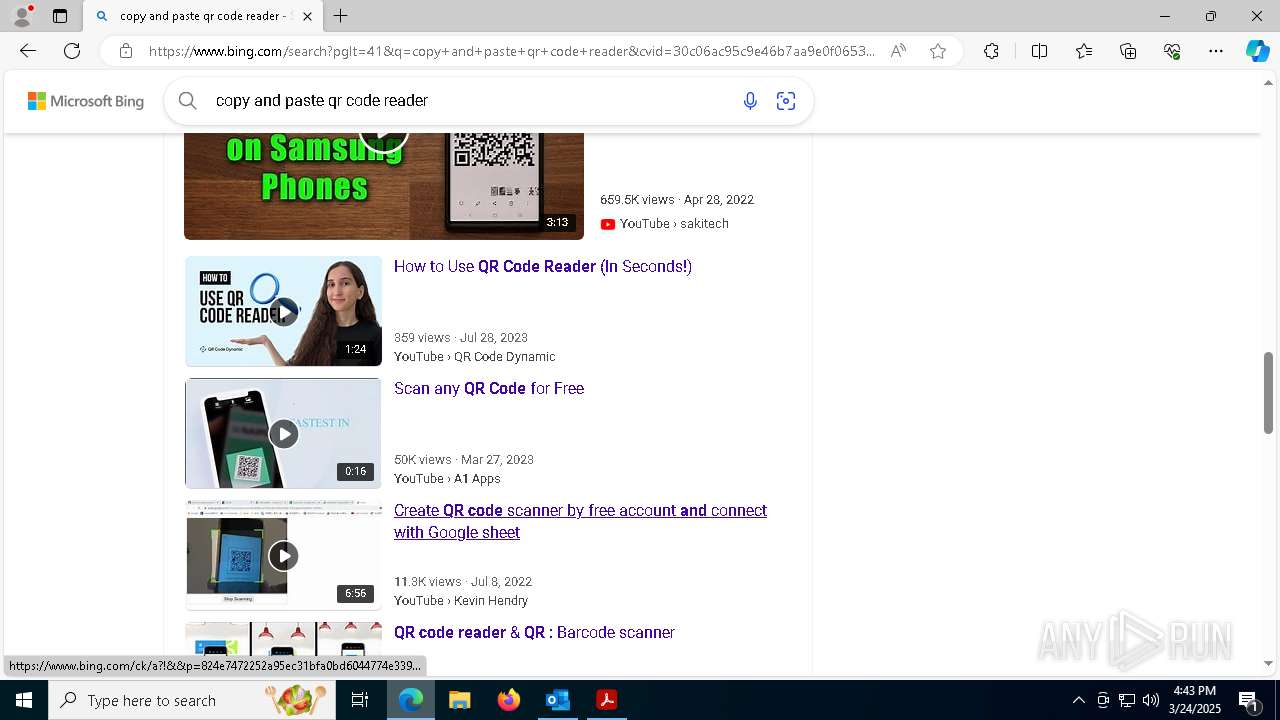Image resolution: width=1280 pixels, height=720 pixels.
Task: Click '659.5K views · Apr 28, 2022' text
Action: coord(677,200)
